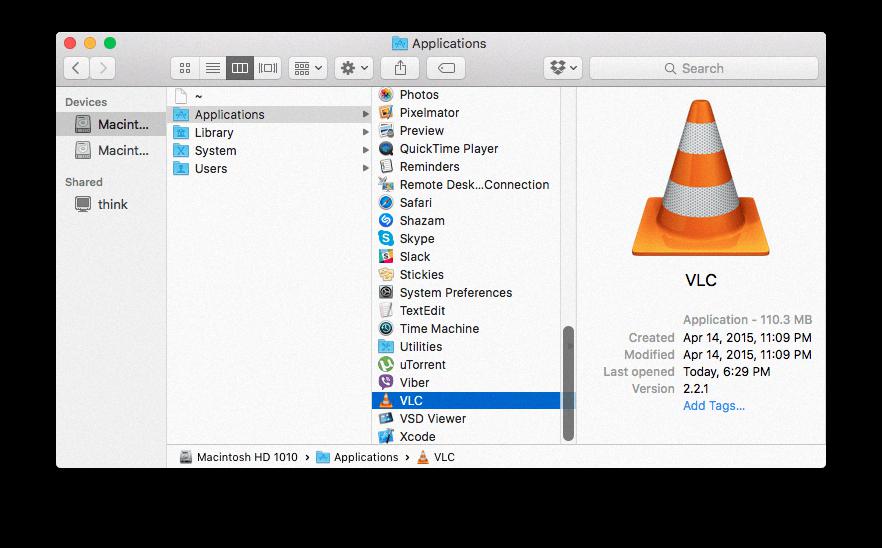The image size is (882, 548).
Task: Click the Edit Tags toolbar button
Action: click(x=446, y=68)
